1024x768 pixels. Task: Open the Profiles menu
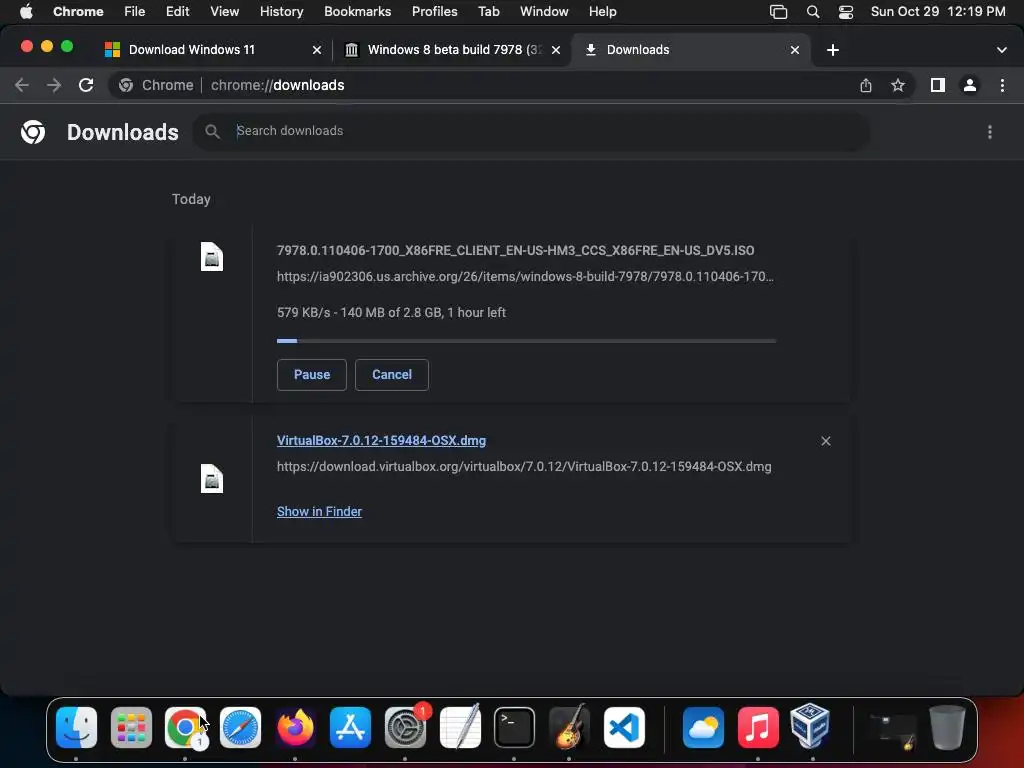click(x=434, y=11)
